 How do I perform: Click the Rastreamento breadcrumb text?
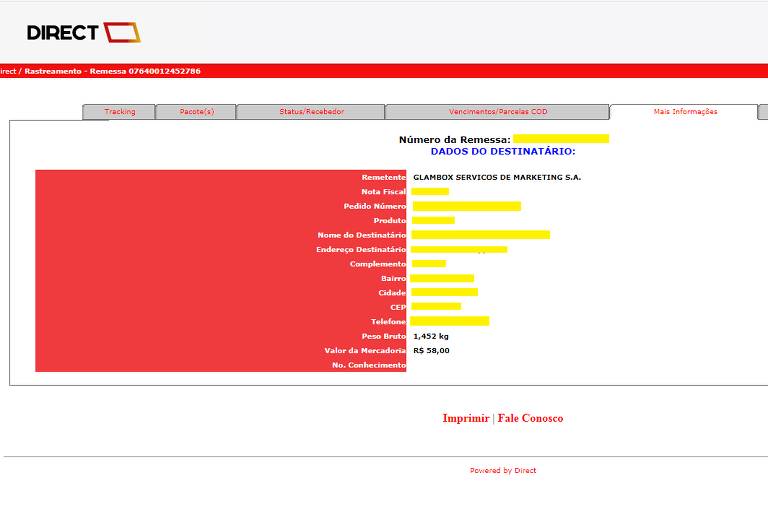pyautogui.click(x=53, y=71)
